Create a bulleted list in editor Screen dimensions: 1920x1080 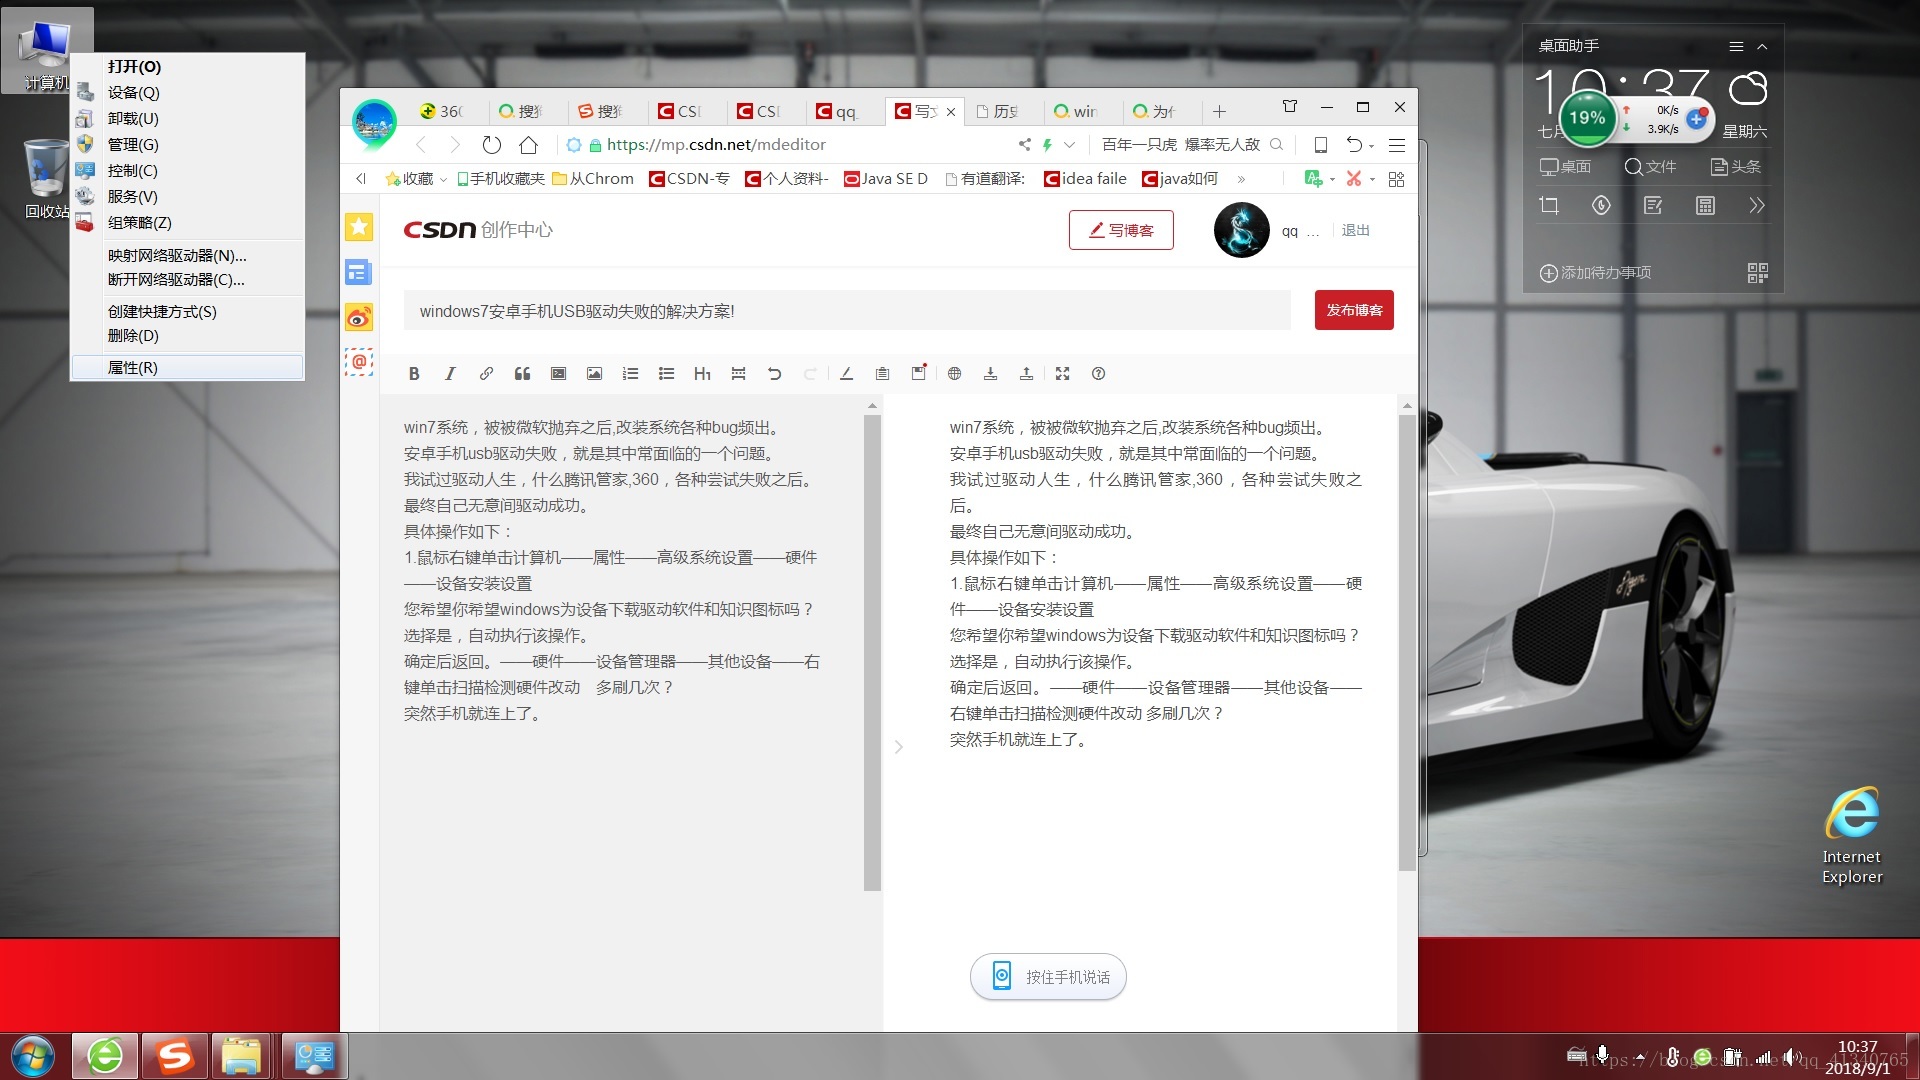click(x=666, y=374)
